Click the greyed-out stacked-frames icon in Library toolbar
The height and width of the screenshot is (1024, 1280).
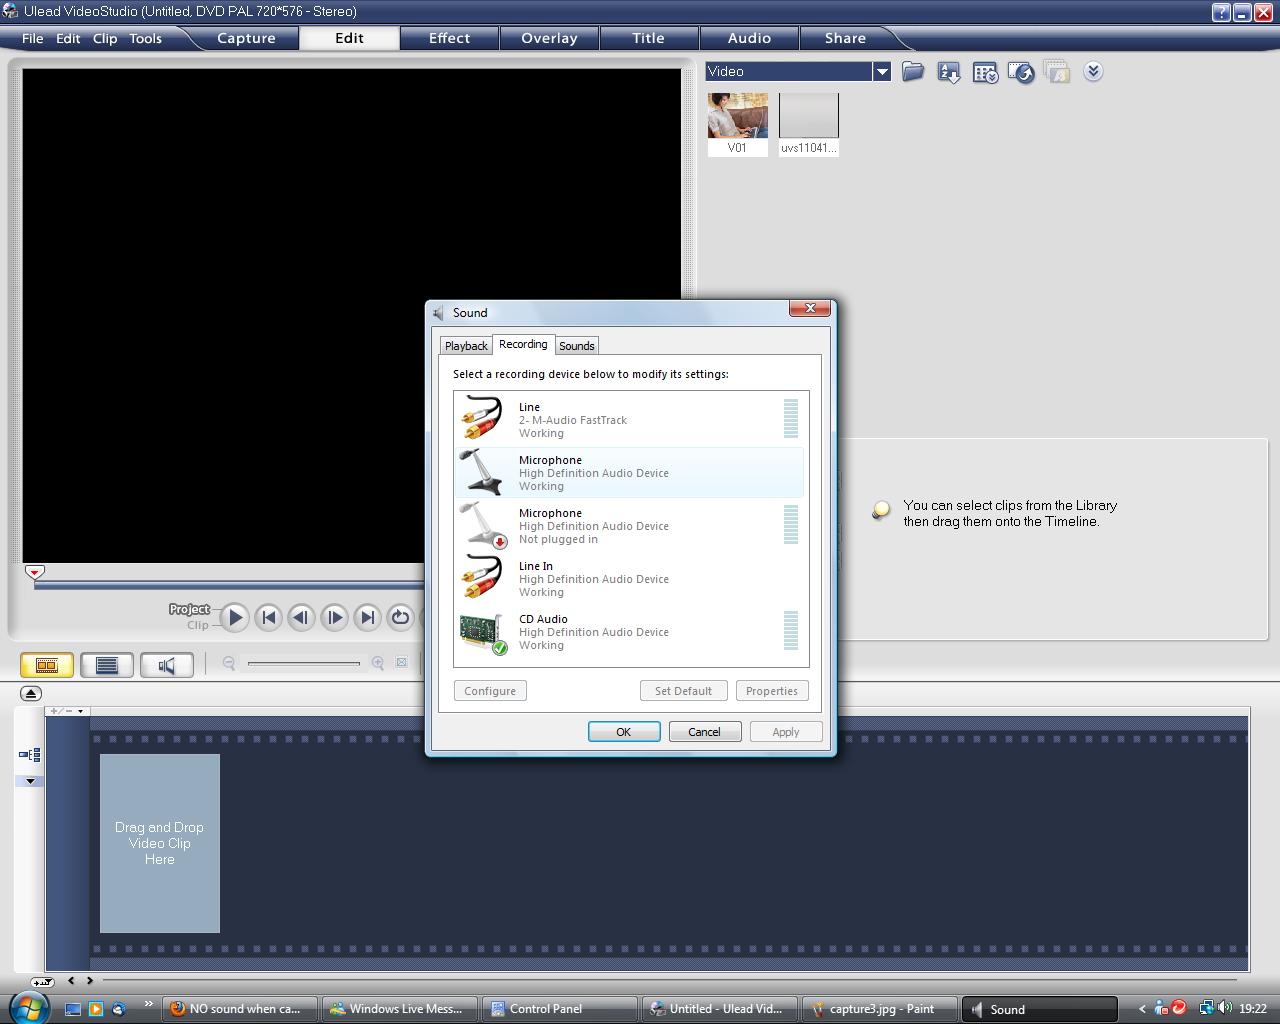point(1057,72)
